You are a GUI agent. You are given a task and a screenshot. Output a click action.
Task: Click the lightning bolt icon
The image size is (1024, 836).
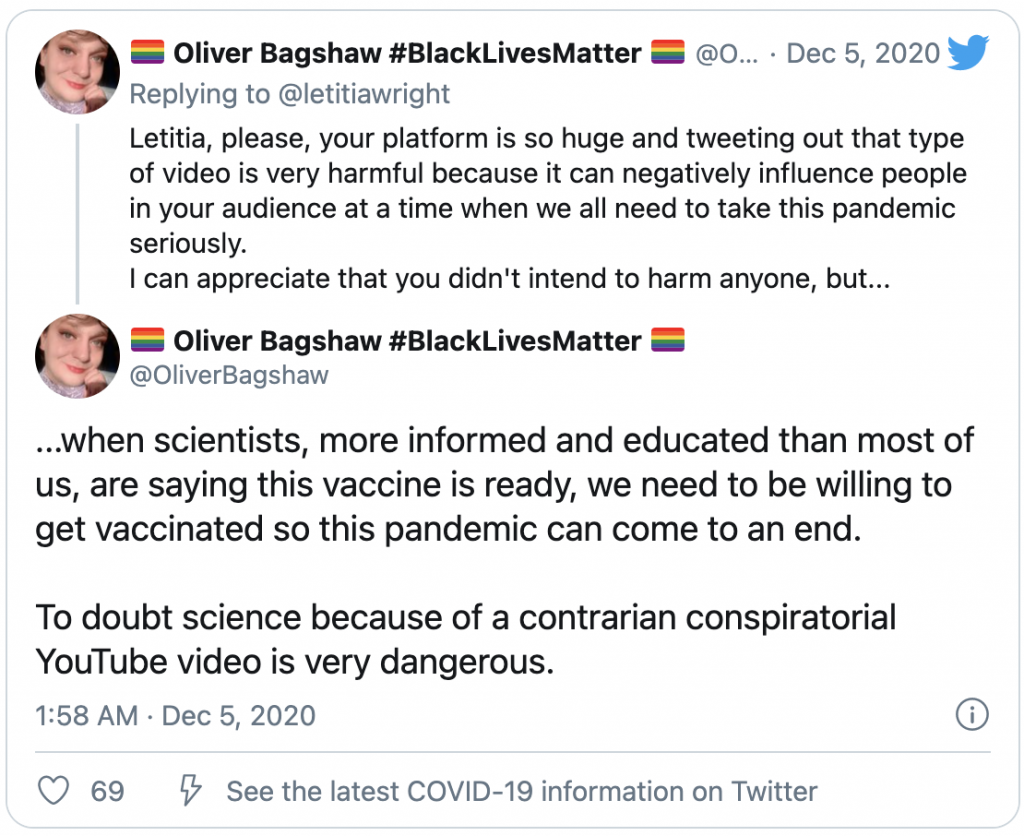tap(188, 791)
